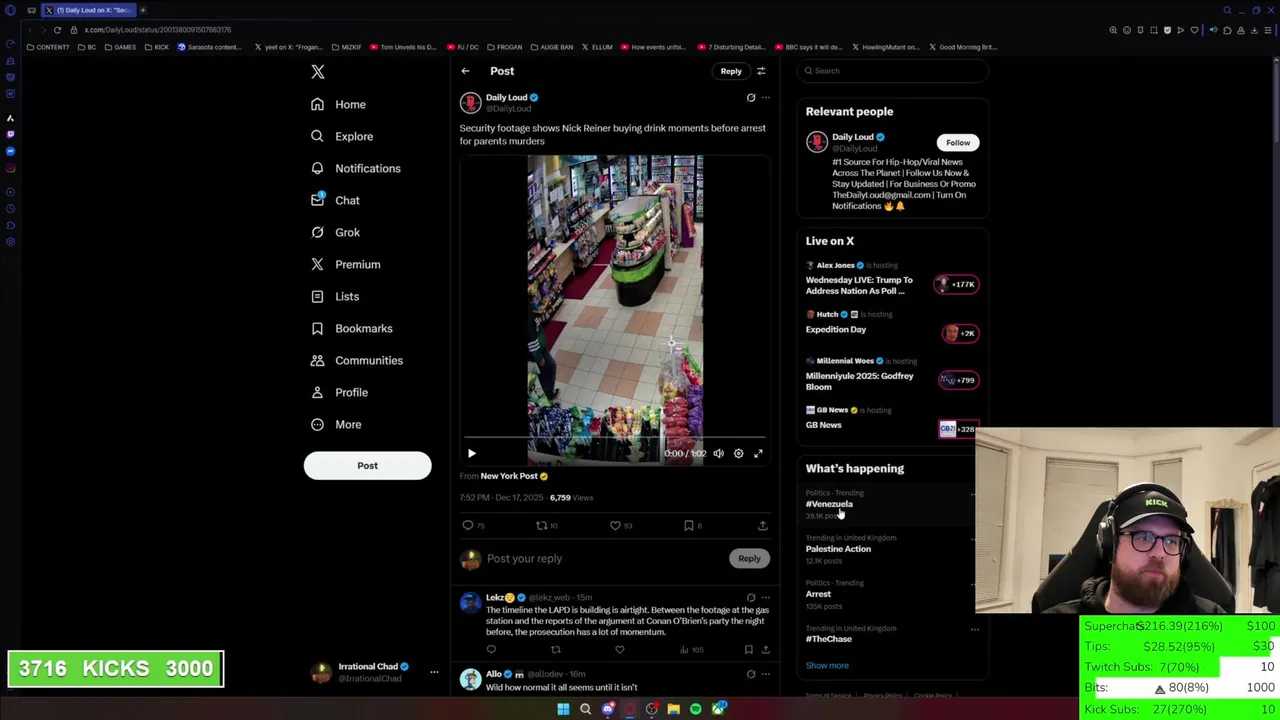Open a new browser tab
The height and width of the screenshot is (720, 1280).
pyautogui.click(x=142, y=10)
